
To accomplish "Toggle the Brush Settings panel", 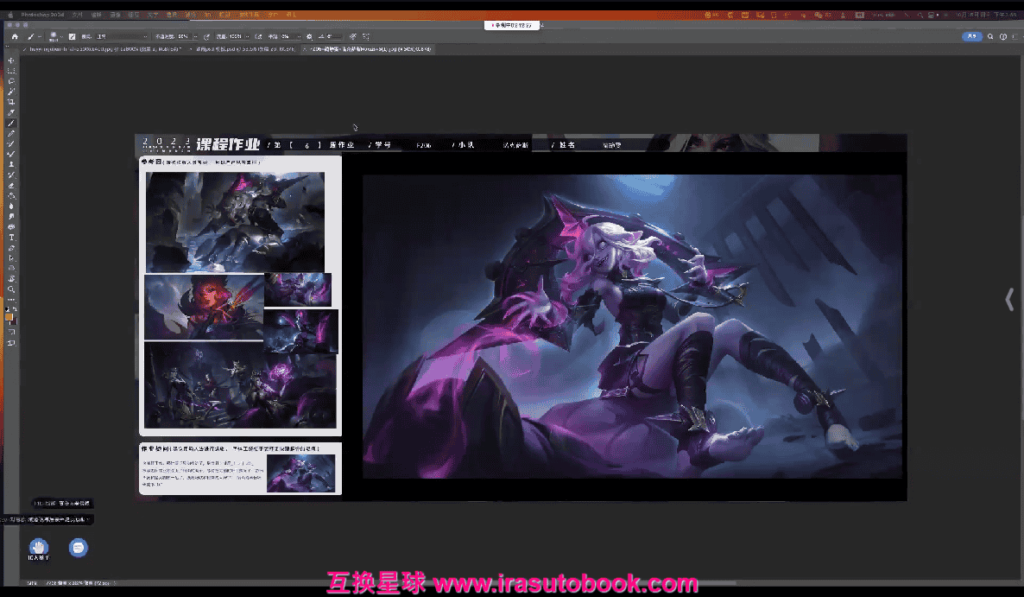I will click(72, 37).
